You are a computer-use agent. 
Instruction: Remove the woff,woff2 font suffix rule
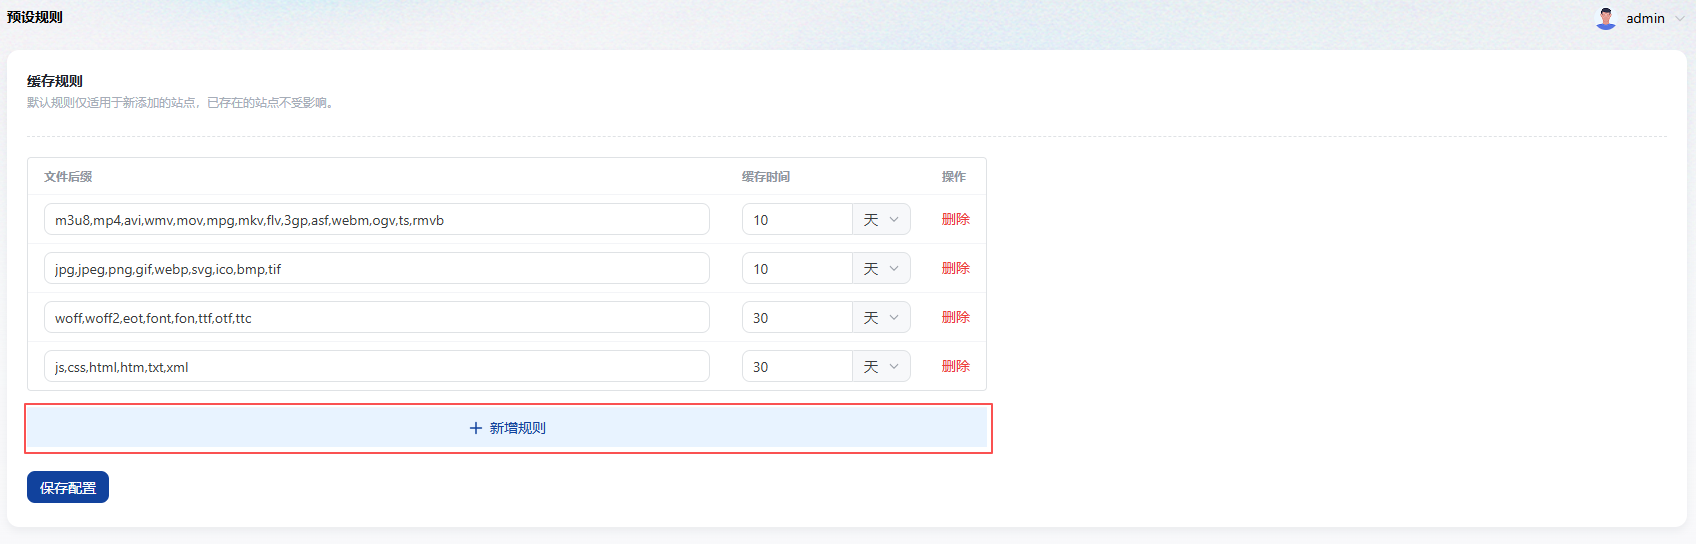(x=955, y=317)
